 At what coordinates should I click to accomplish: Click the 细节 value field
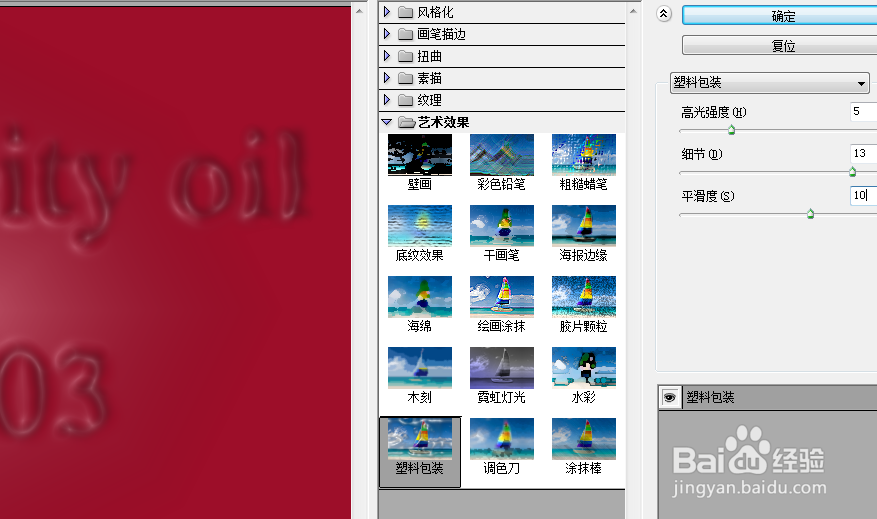[x=863, y=153]
